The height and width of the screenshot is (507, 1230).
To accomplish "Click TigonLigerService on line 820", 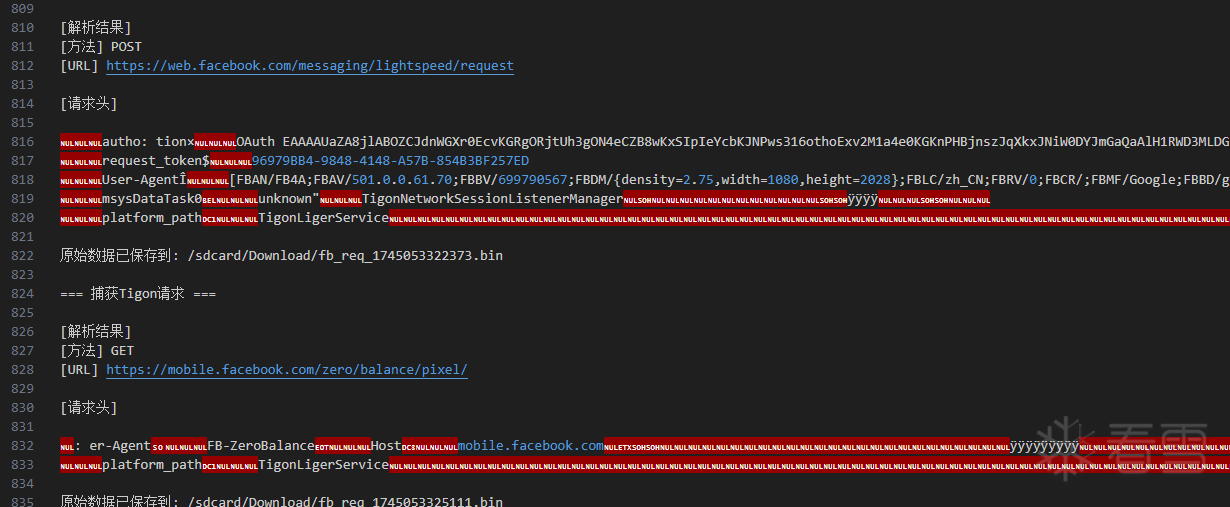I will pyautogui.click(x=324, y=218).
